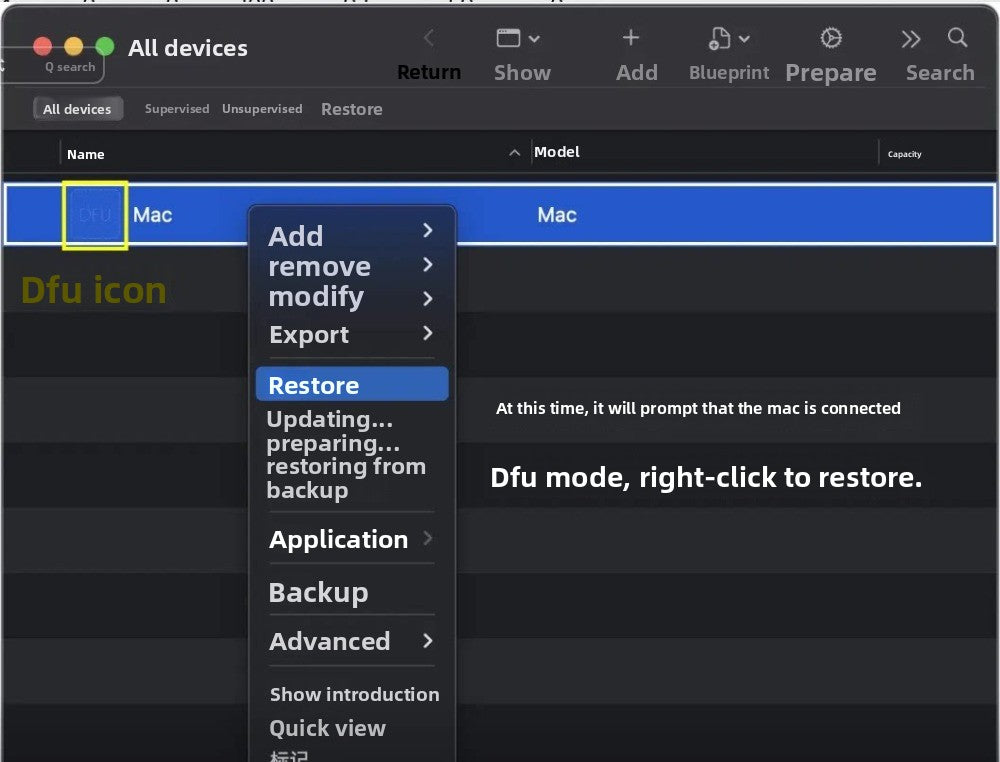Select Application menu entry text
The width and height of the screenshot is (1000, 762).
tap(339, 540)
